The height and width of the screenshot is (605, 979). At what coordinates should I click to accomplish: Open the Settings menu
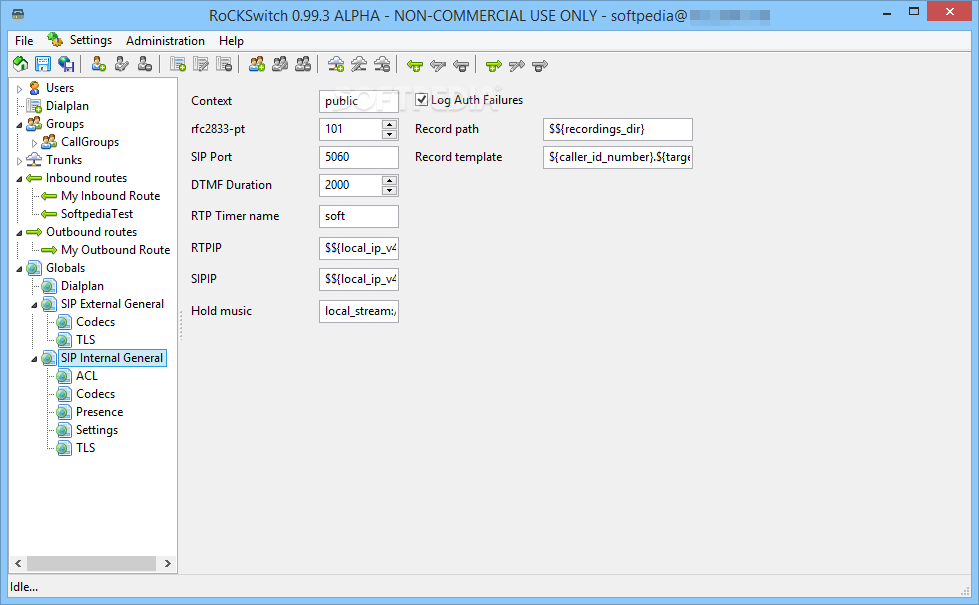(x=91, y=40)
